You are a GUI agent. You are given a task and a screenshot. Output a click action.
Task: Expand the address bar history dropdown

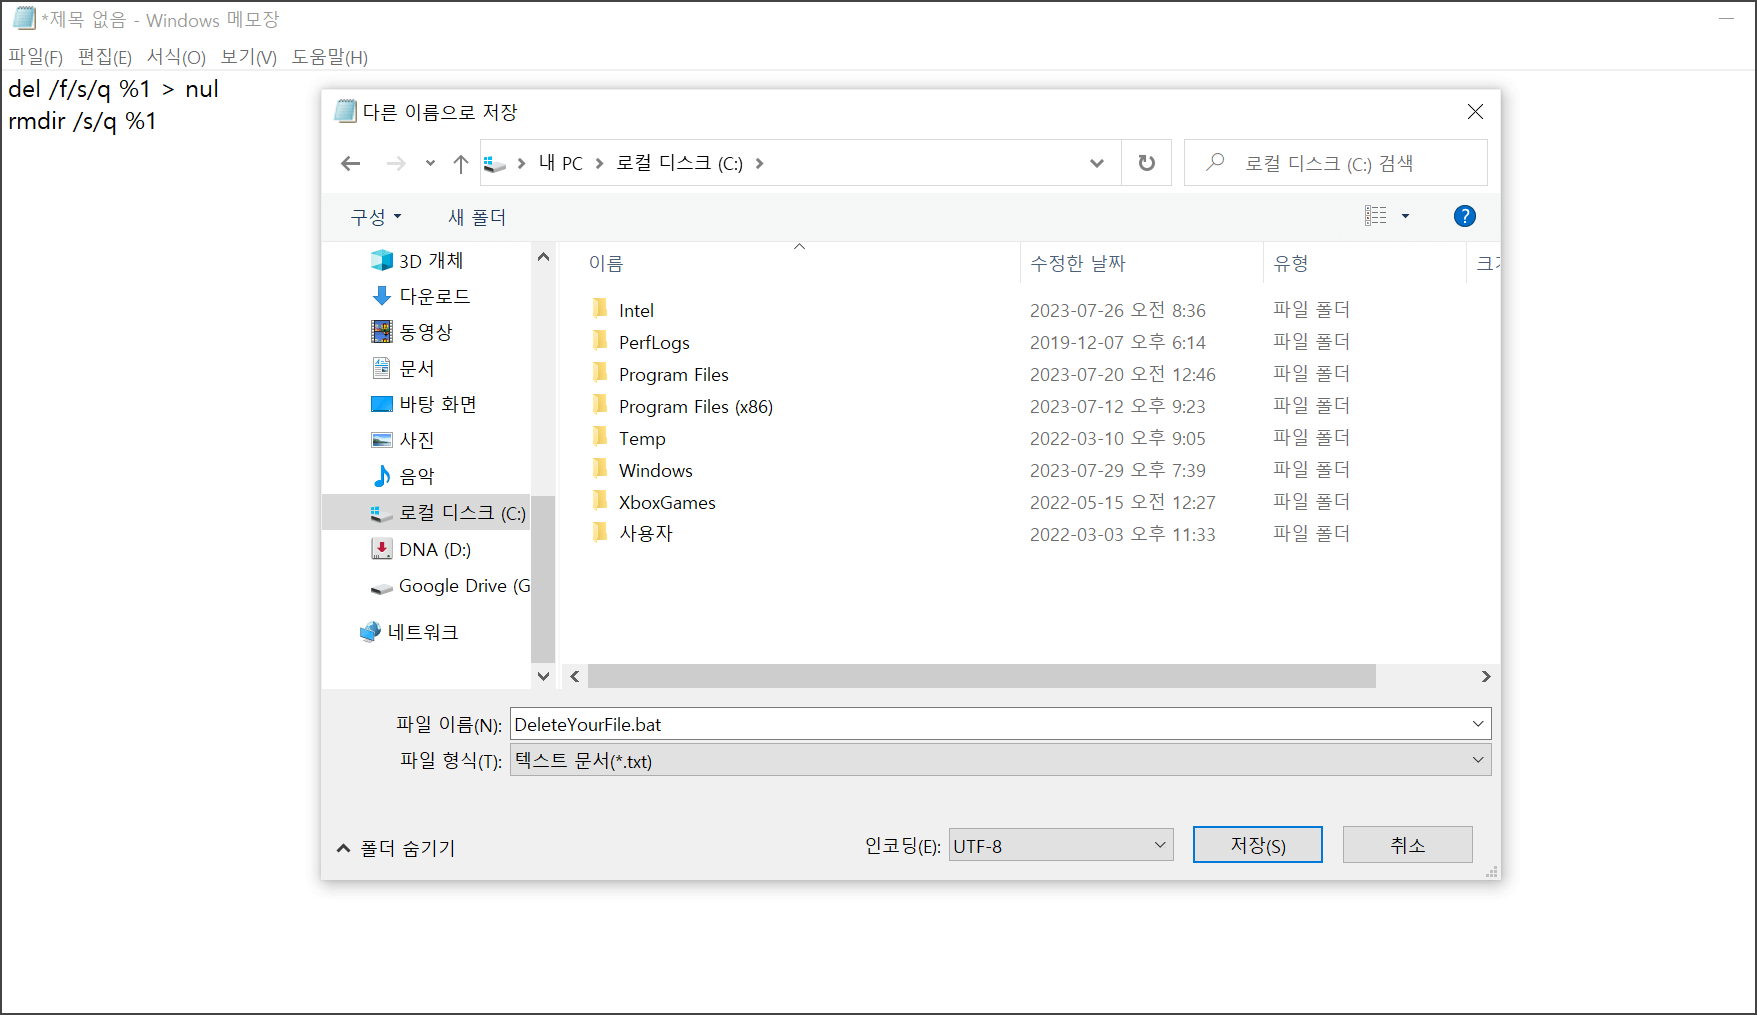click(x=1097, y=163)
